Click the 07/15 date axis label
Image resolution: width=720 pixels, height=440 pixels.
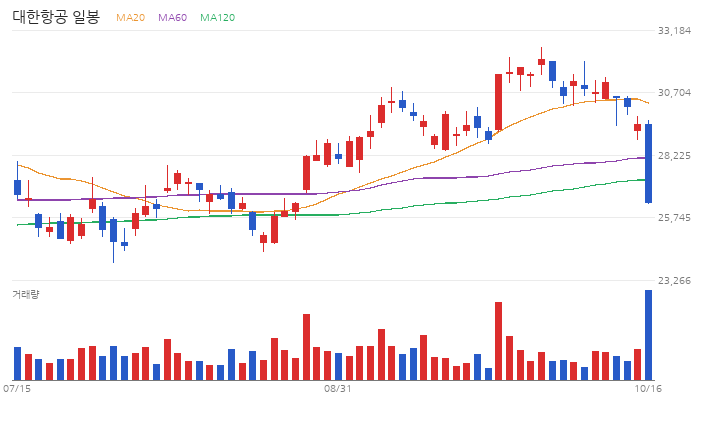(17, 389)
